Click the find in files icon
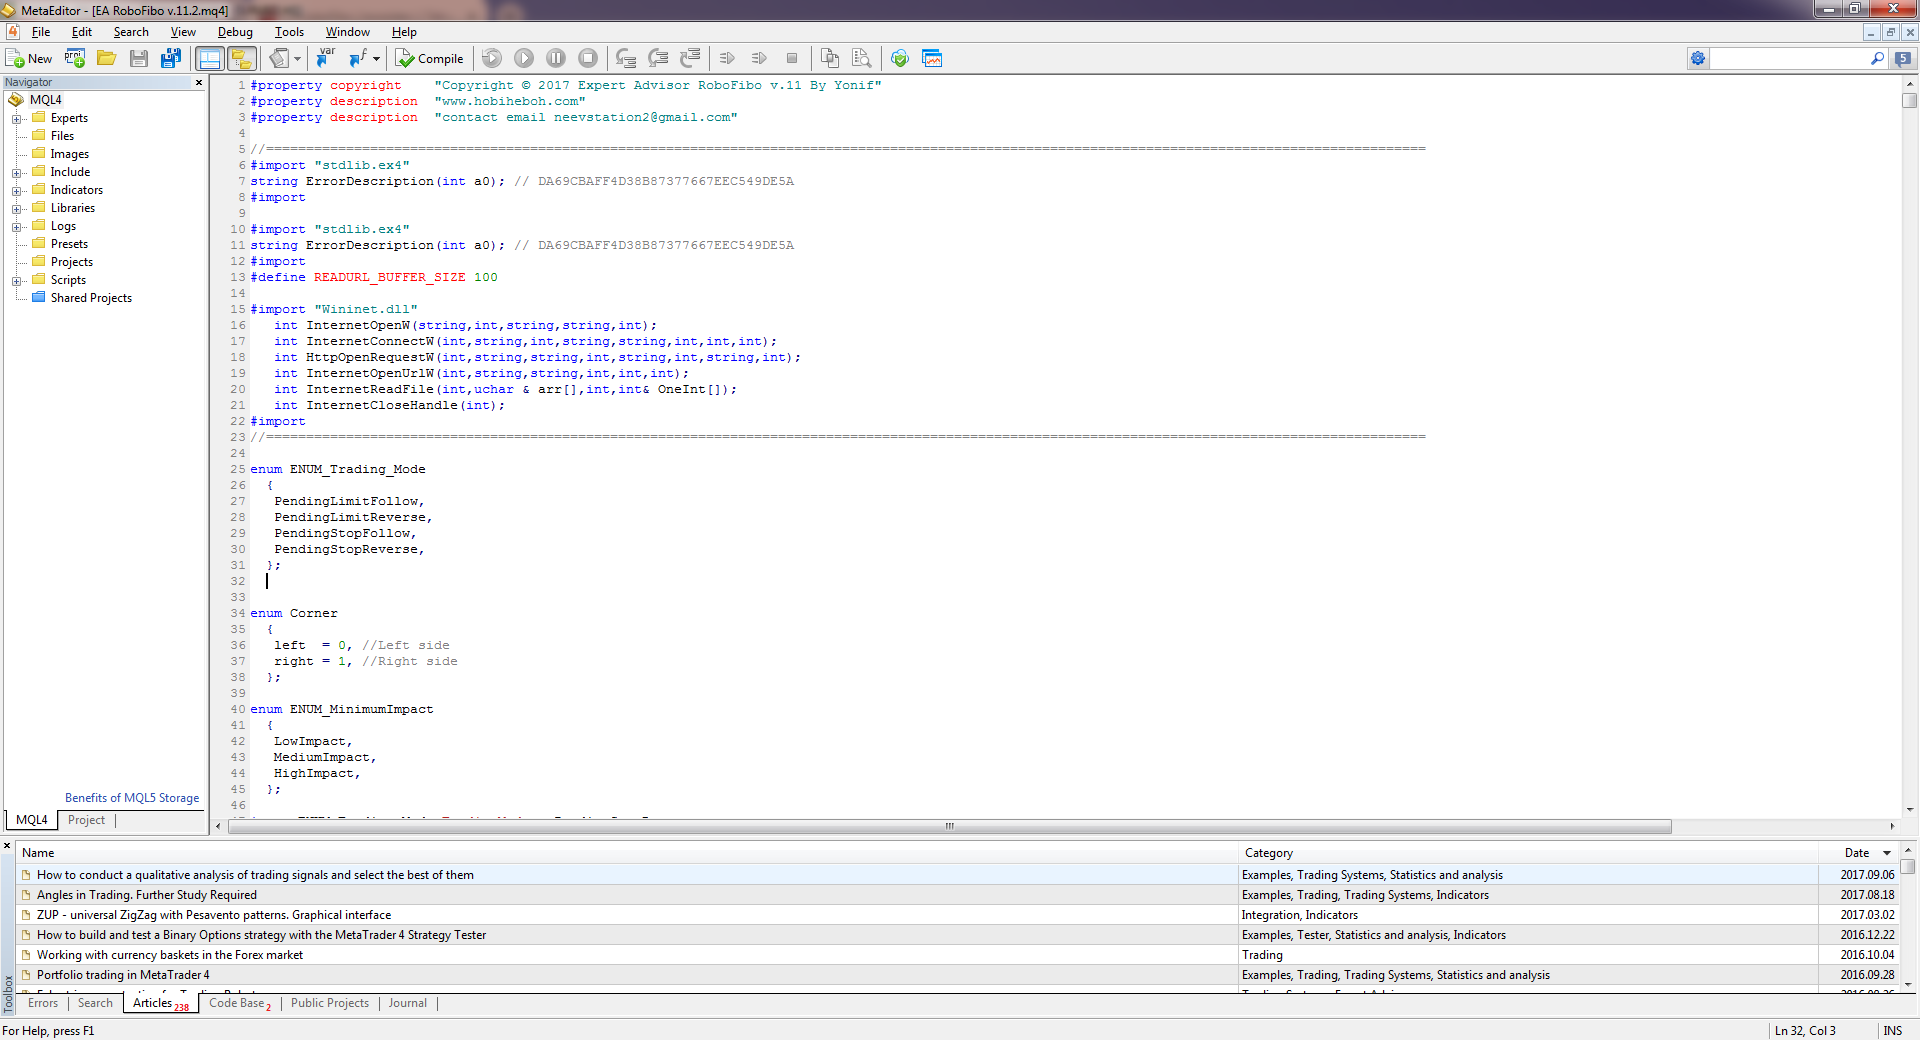 point(861,58)
